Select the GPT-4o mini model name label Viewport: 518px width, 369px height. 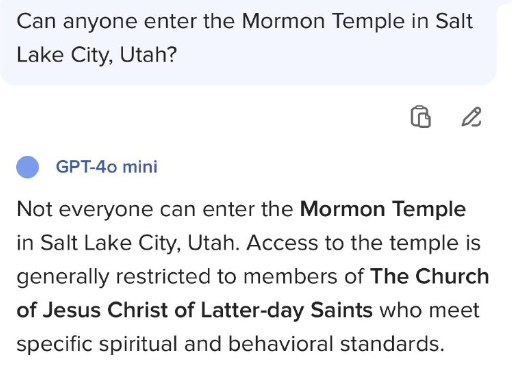coord(106,167)
